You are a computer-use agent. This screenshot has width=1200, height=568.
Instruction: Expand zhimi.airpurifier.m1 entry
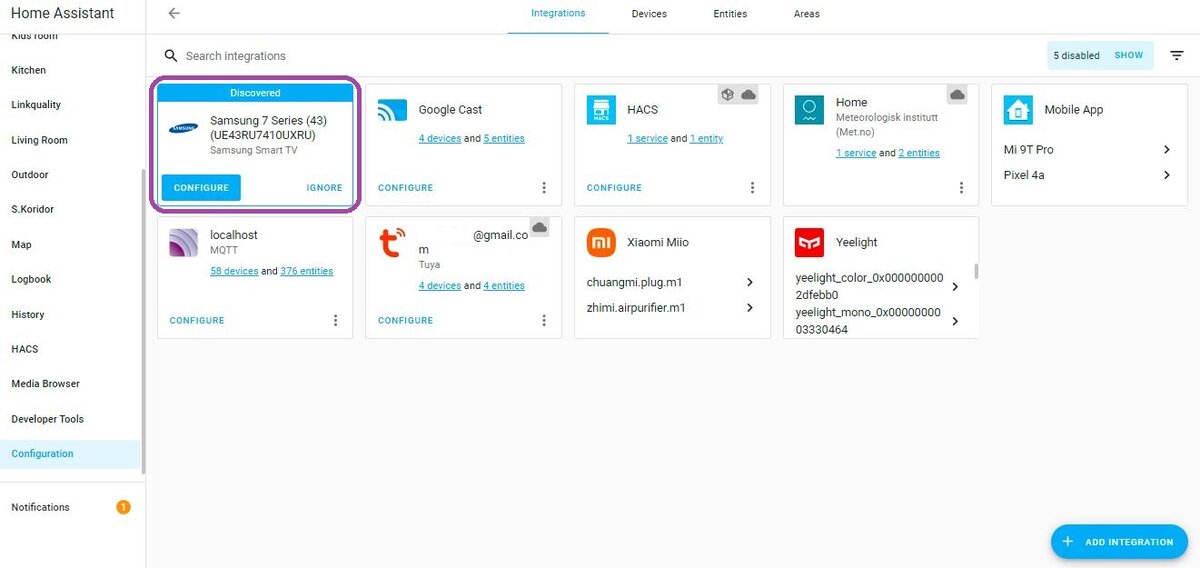(750, 308)
